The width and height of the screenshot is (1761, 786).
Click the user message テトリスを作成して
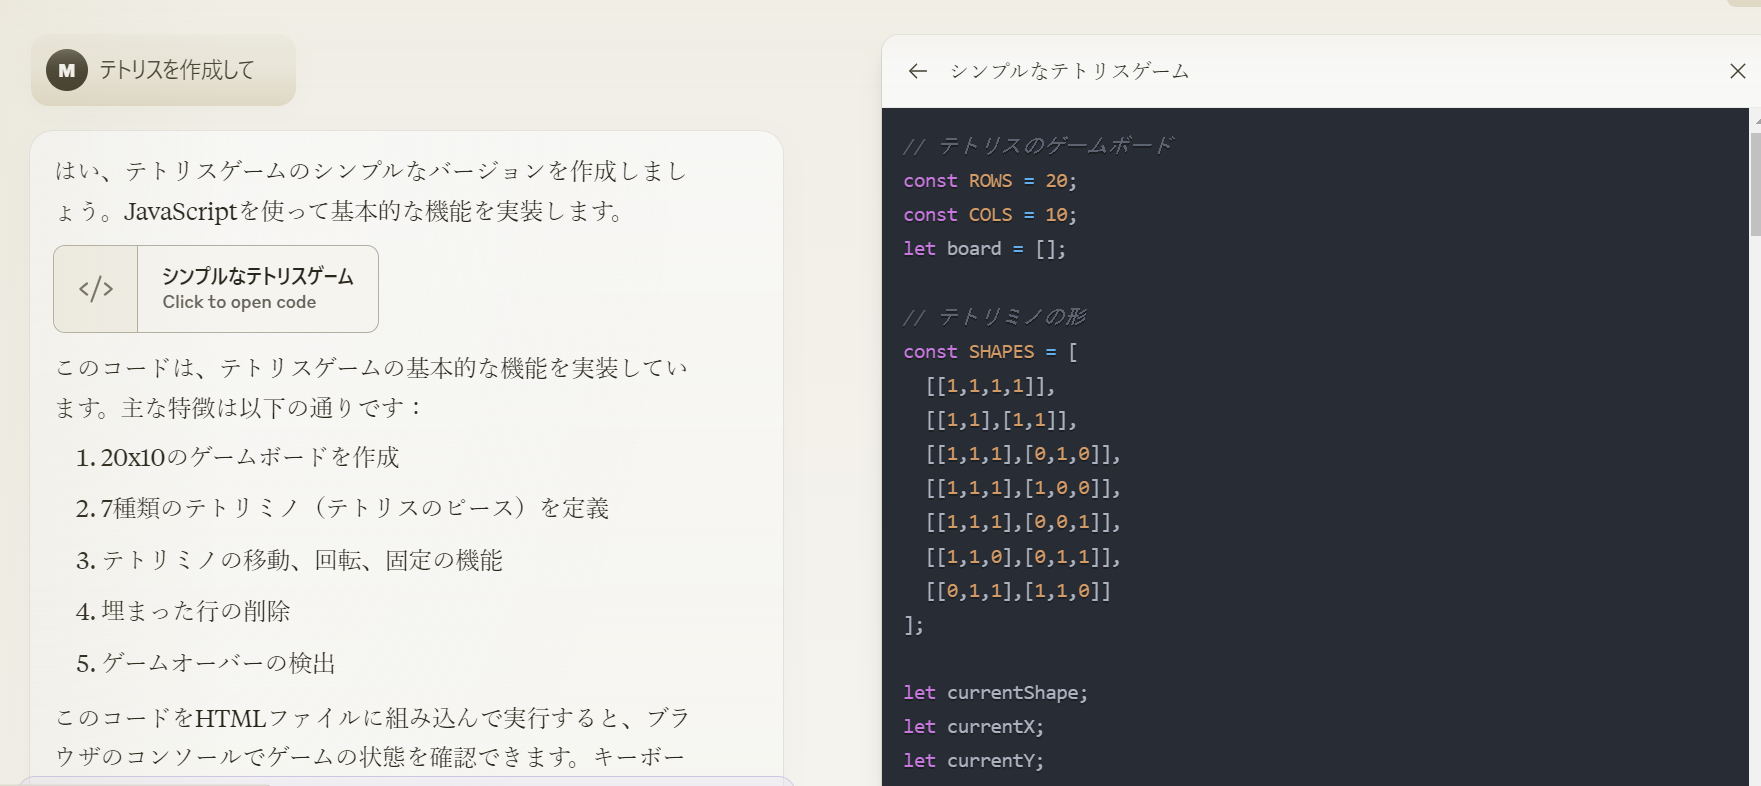tap(176, 70)
